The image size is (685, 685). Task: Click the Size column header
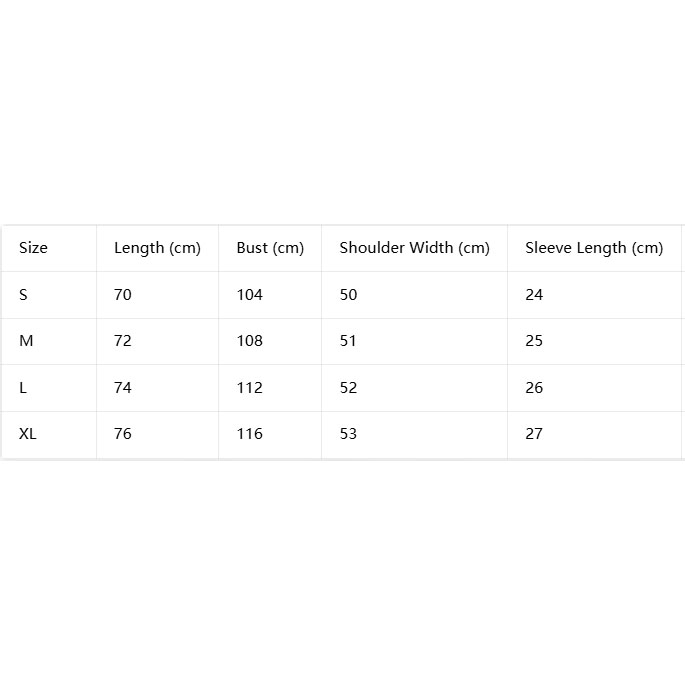33,248
